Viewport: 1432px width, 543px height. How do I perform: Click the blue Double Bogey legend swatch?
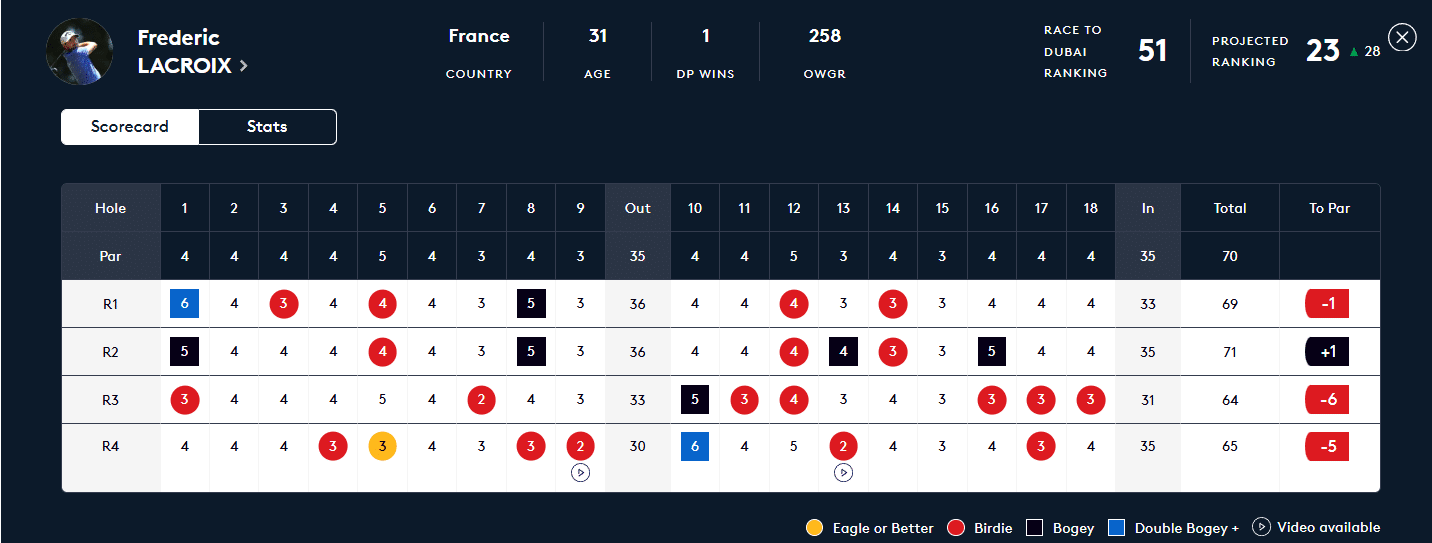(1117, 528)
